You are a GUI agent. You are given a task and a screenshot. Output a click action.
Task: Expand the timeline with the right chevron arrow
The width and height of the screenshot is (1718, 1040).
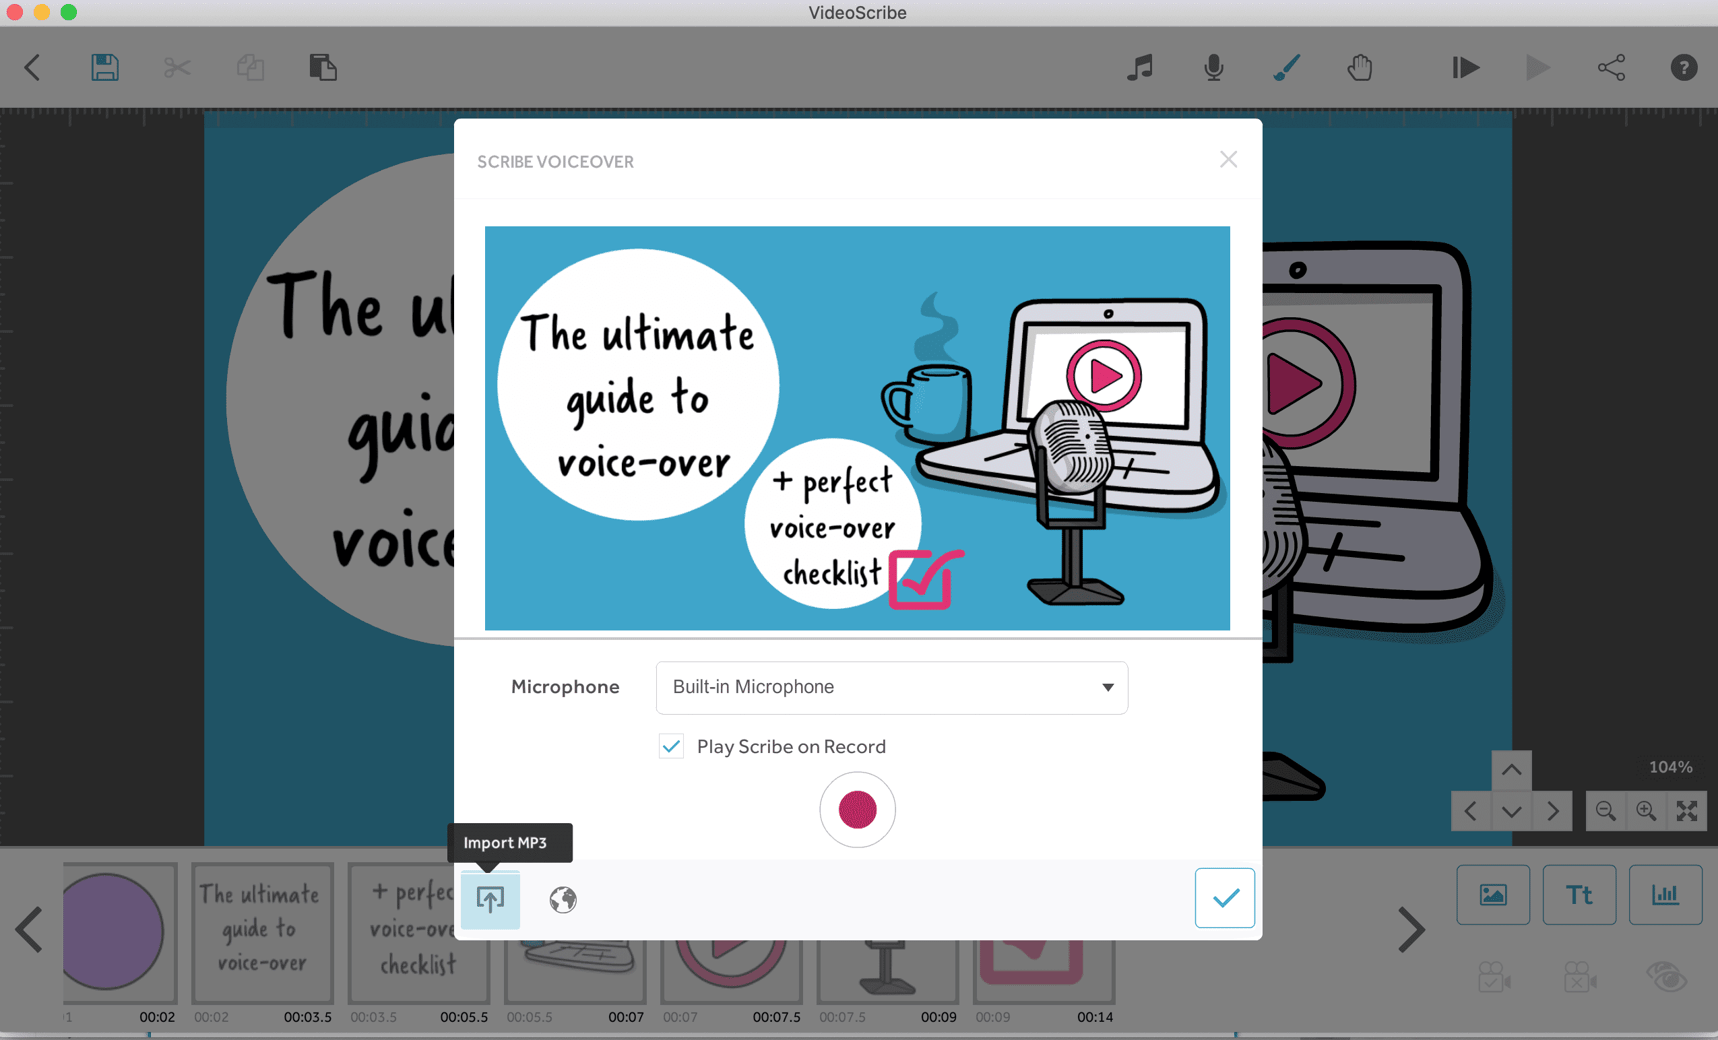pos(1411,929)
